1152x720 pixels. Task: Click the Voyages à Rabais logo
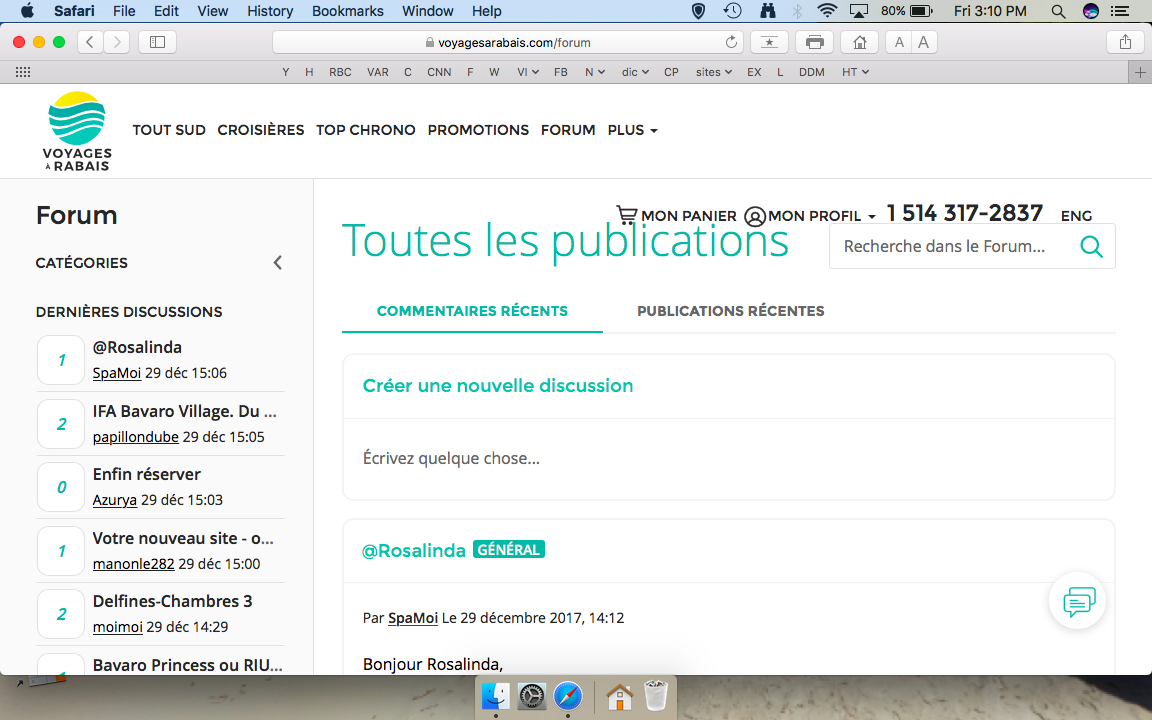(77, 132)
